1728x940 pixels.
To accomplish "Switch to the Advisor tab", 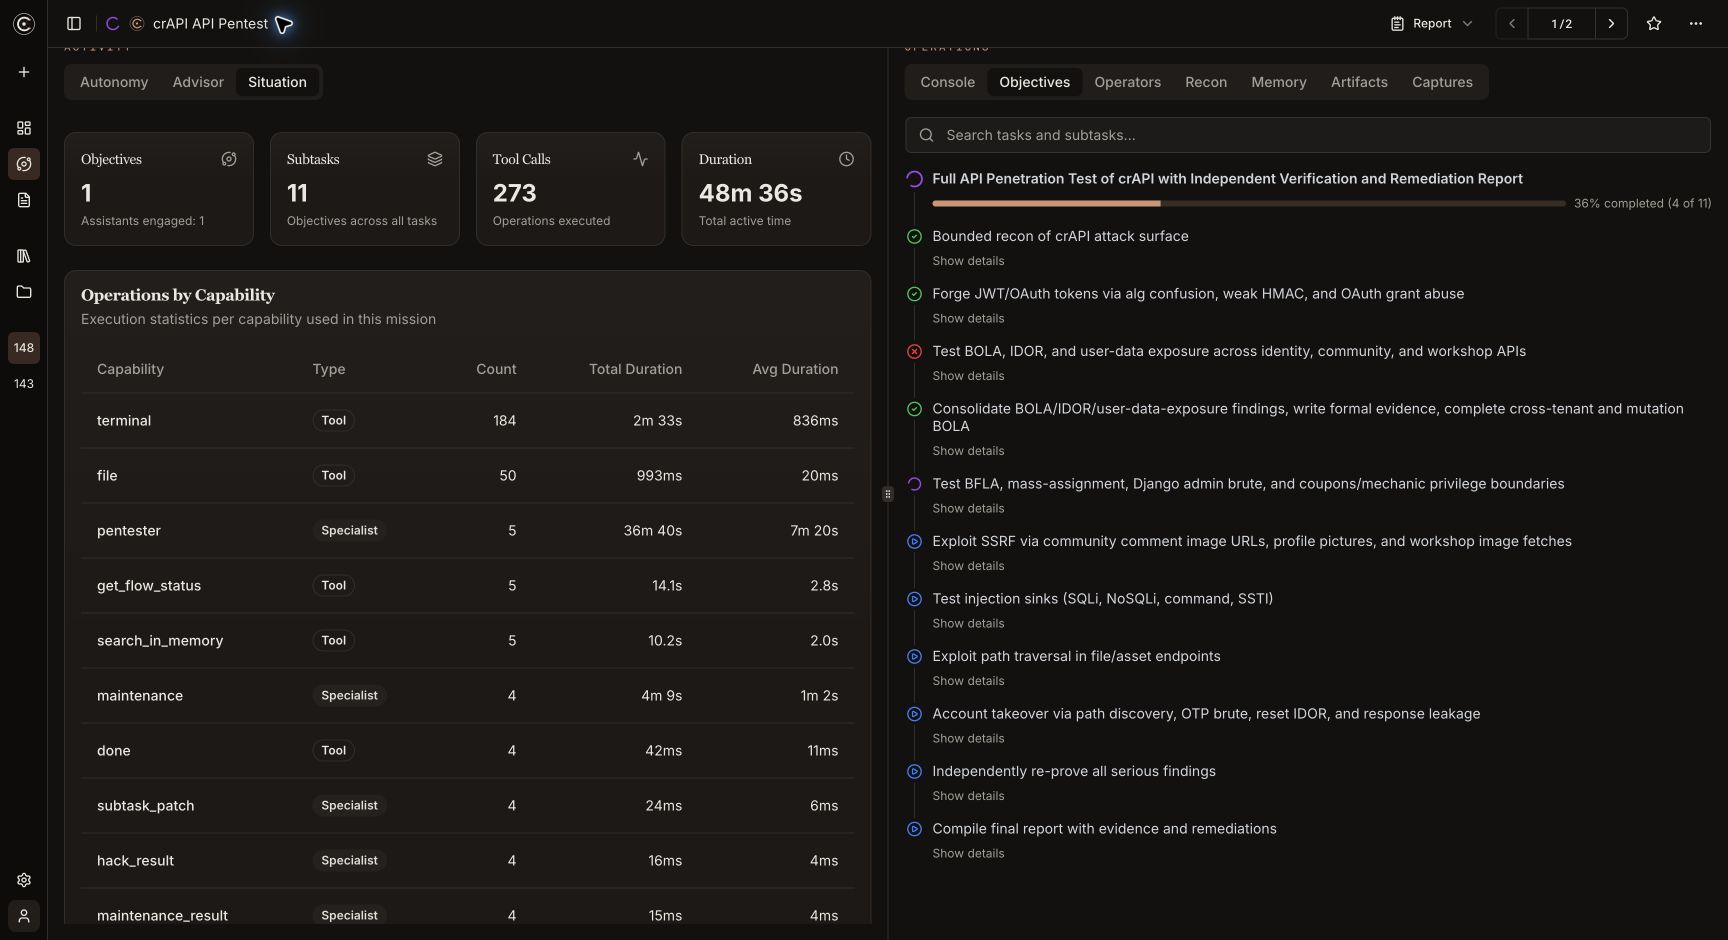I will pyautogui.click(x=198, y=82).
